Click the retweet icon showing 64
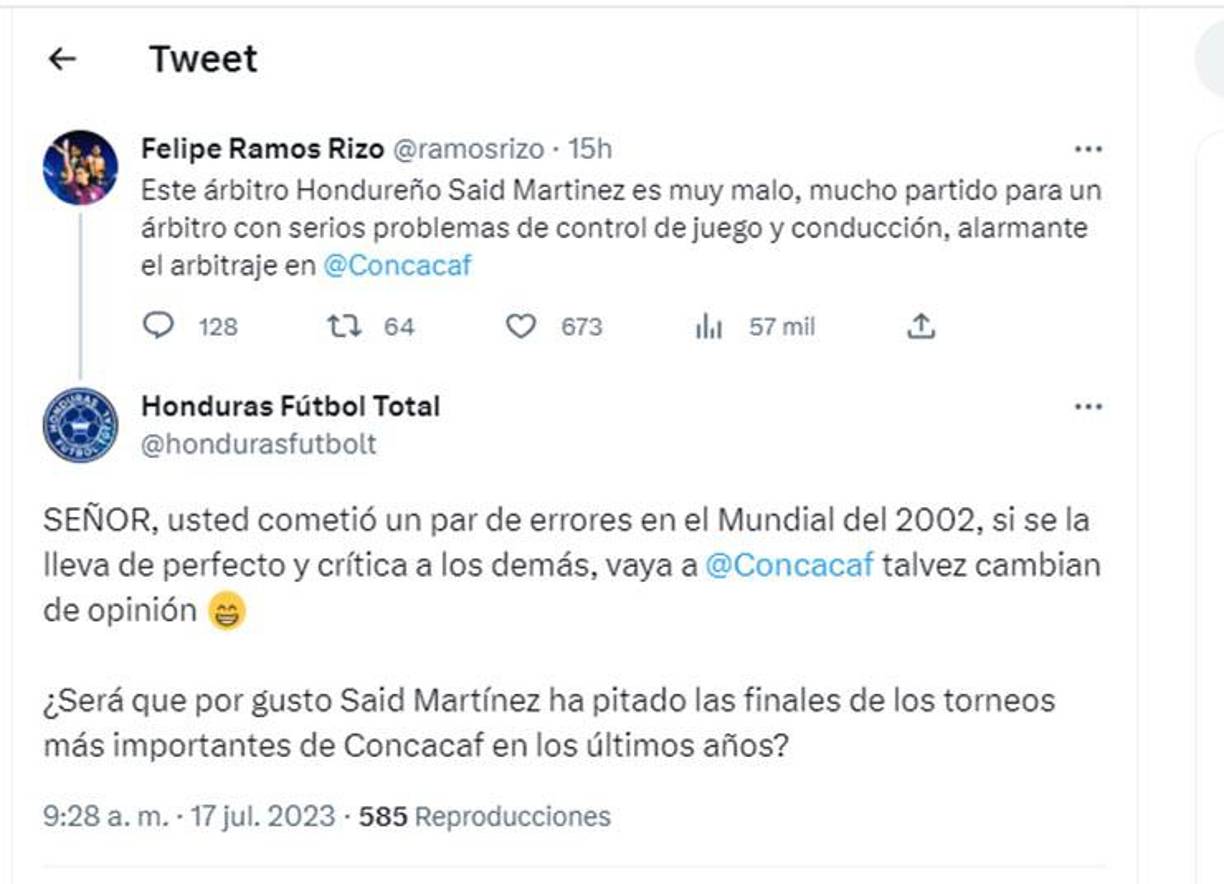 pyautogui.click(x=344, y=325)
